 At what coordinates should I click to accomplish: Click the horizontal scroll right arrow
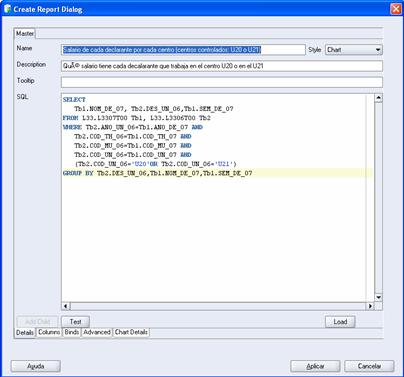[x=370, y=306]
